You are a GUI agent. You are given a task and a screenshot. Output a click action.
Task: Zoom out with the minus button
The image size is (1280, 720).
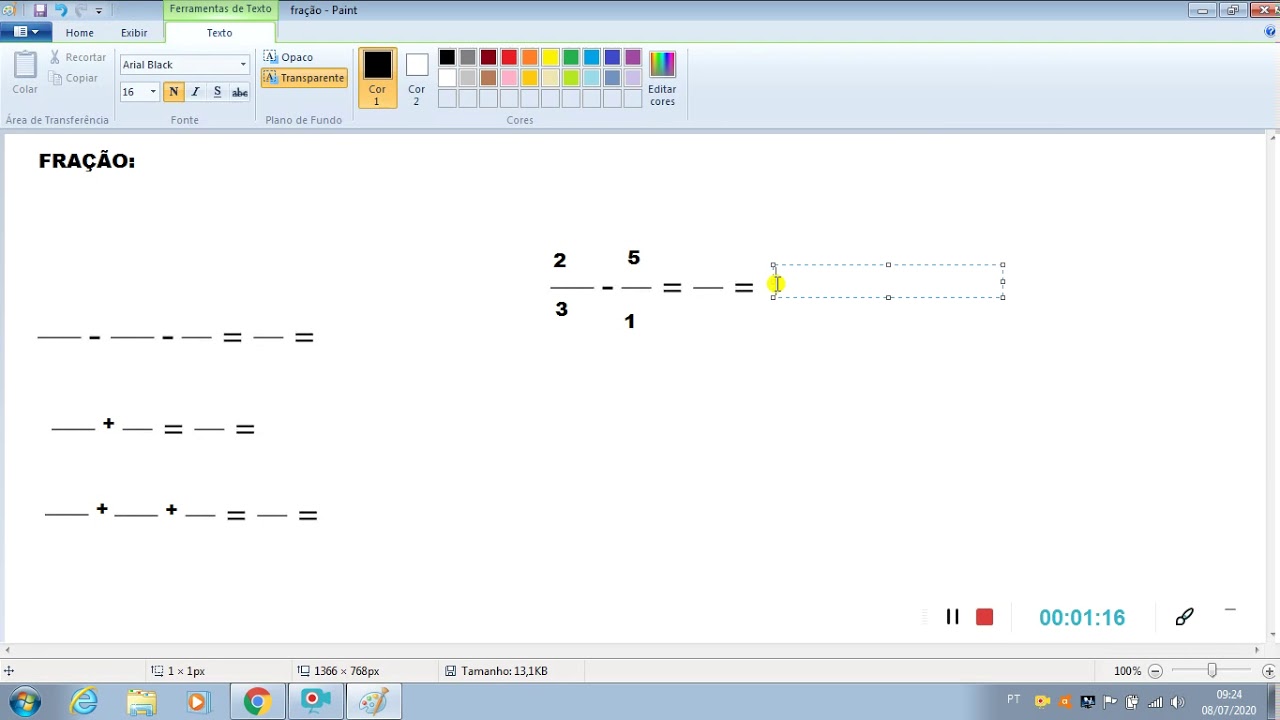tap(1155, 671)
